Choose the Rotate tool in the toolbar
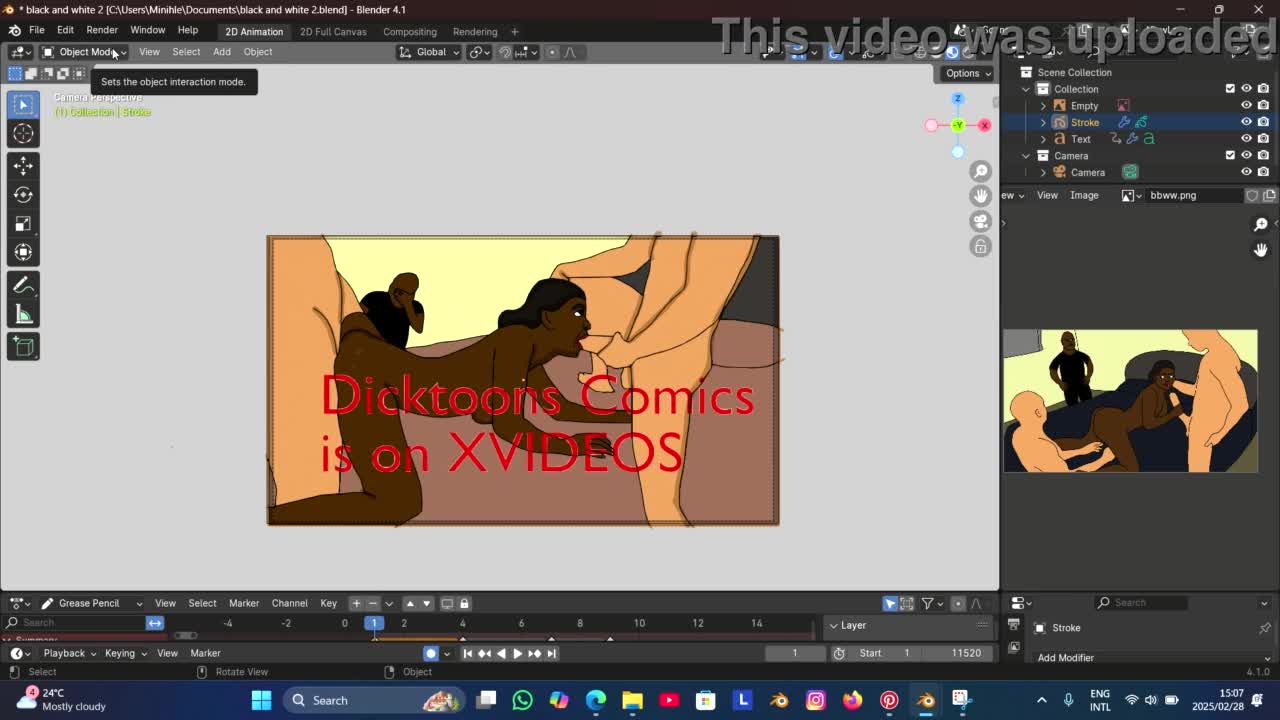Screen dimensions: 1280x720 [23, 195]
